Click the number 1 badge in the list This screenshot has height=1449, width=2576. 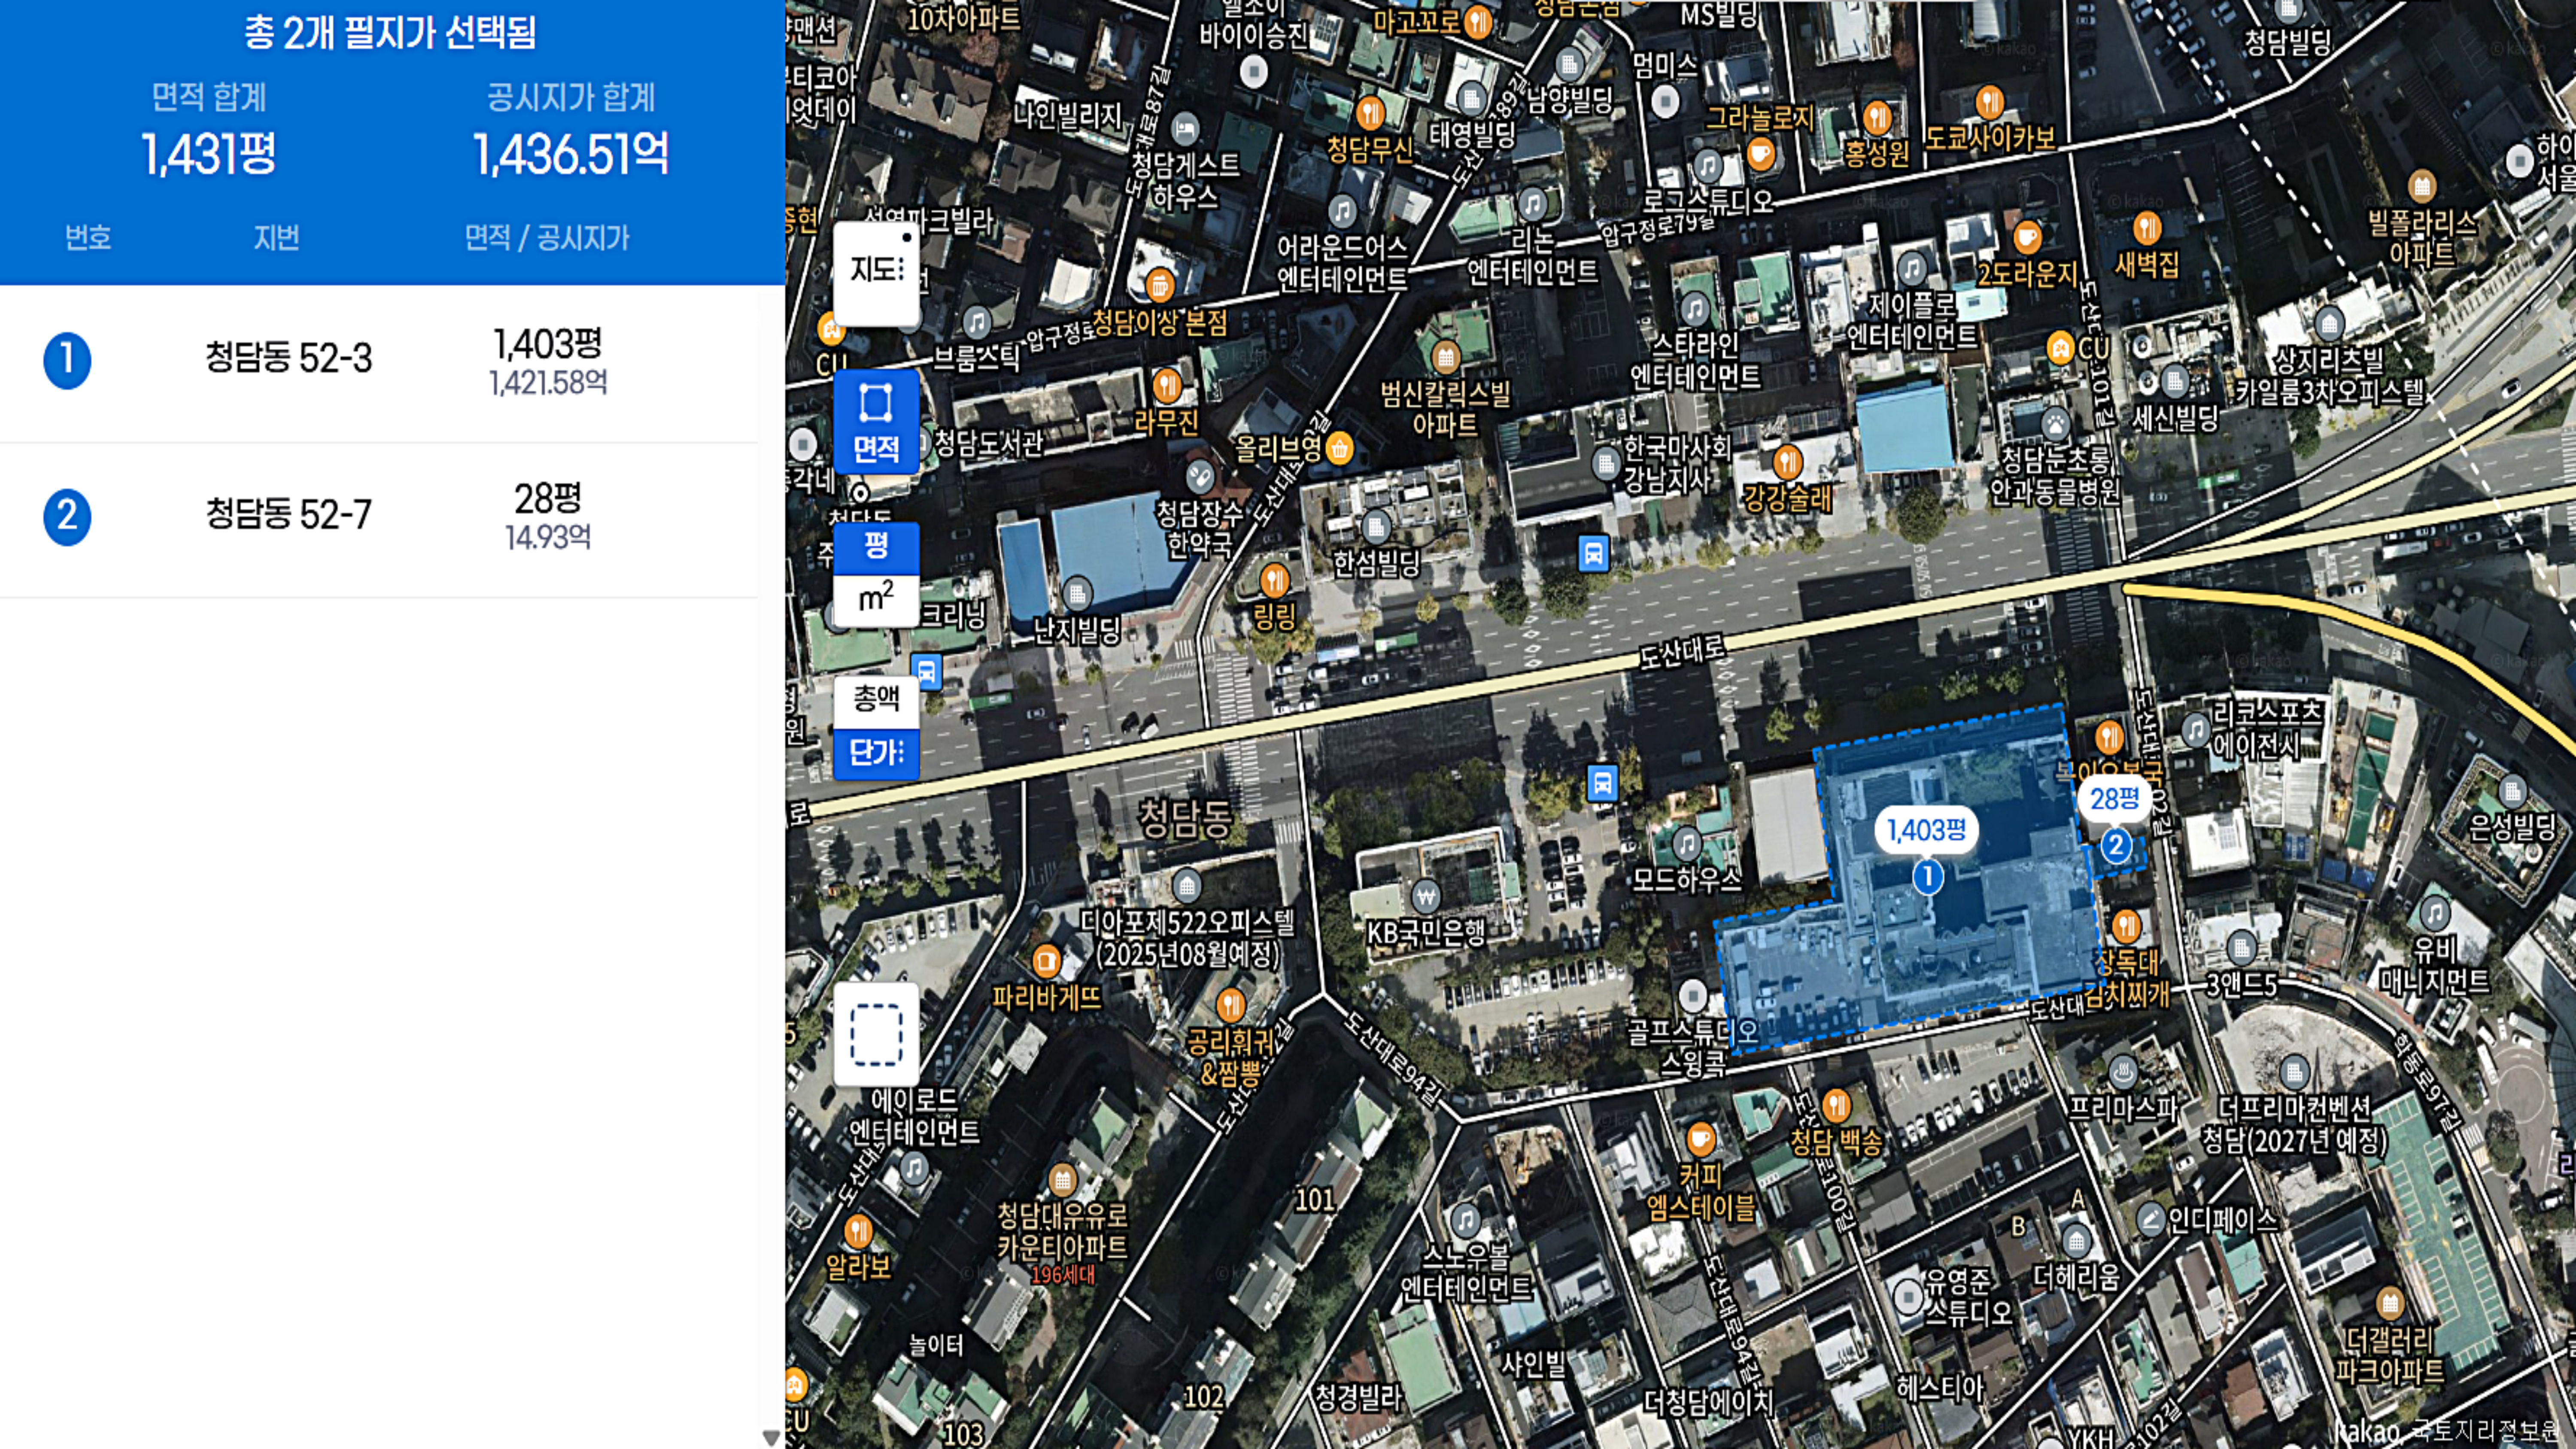click(x=67, y=360)
